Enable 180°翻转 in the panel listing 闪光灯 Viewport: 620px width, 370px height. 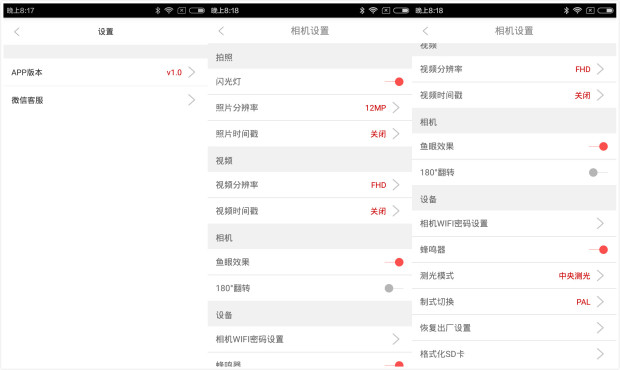coord(394,288)
